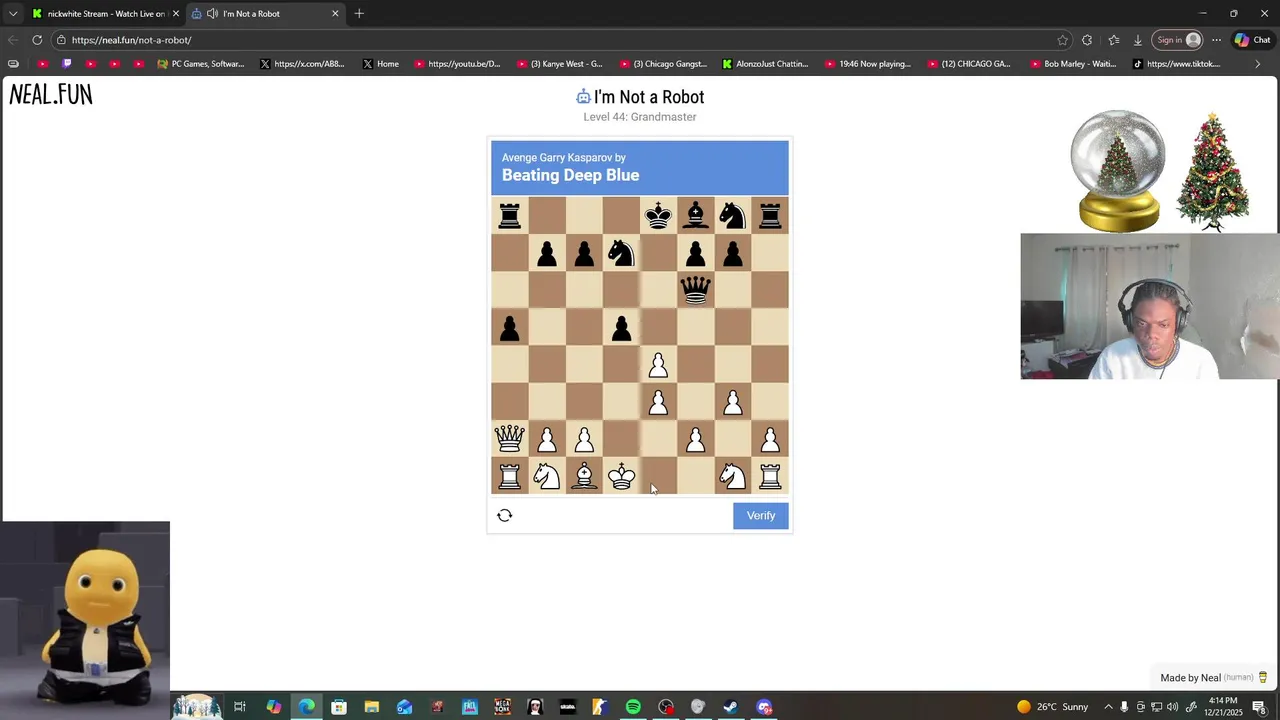Select the black queen on the board

[695, 290]
